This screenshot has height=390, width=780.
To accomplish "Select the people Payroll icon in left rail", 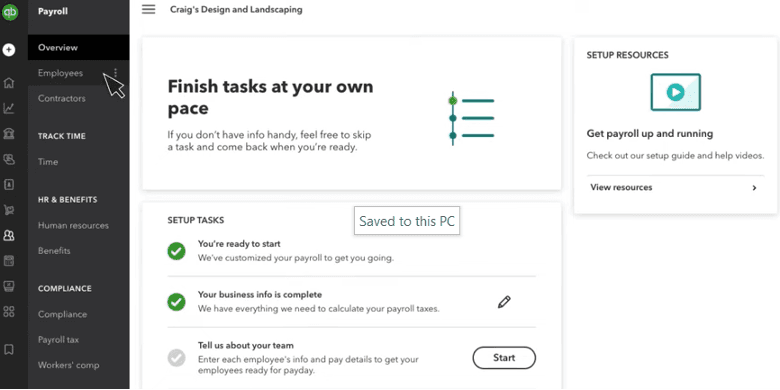I will coord(9,235).
